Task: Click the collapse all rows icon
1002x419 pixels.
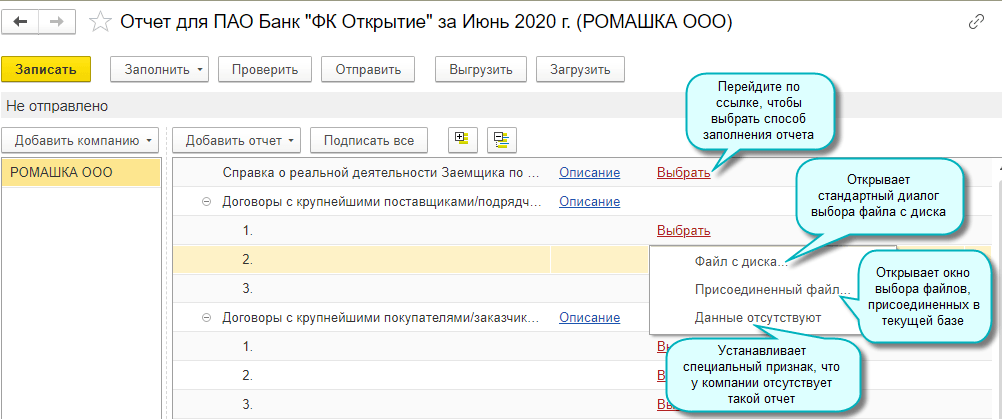Action: (x=501, y=139)
